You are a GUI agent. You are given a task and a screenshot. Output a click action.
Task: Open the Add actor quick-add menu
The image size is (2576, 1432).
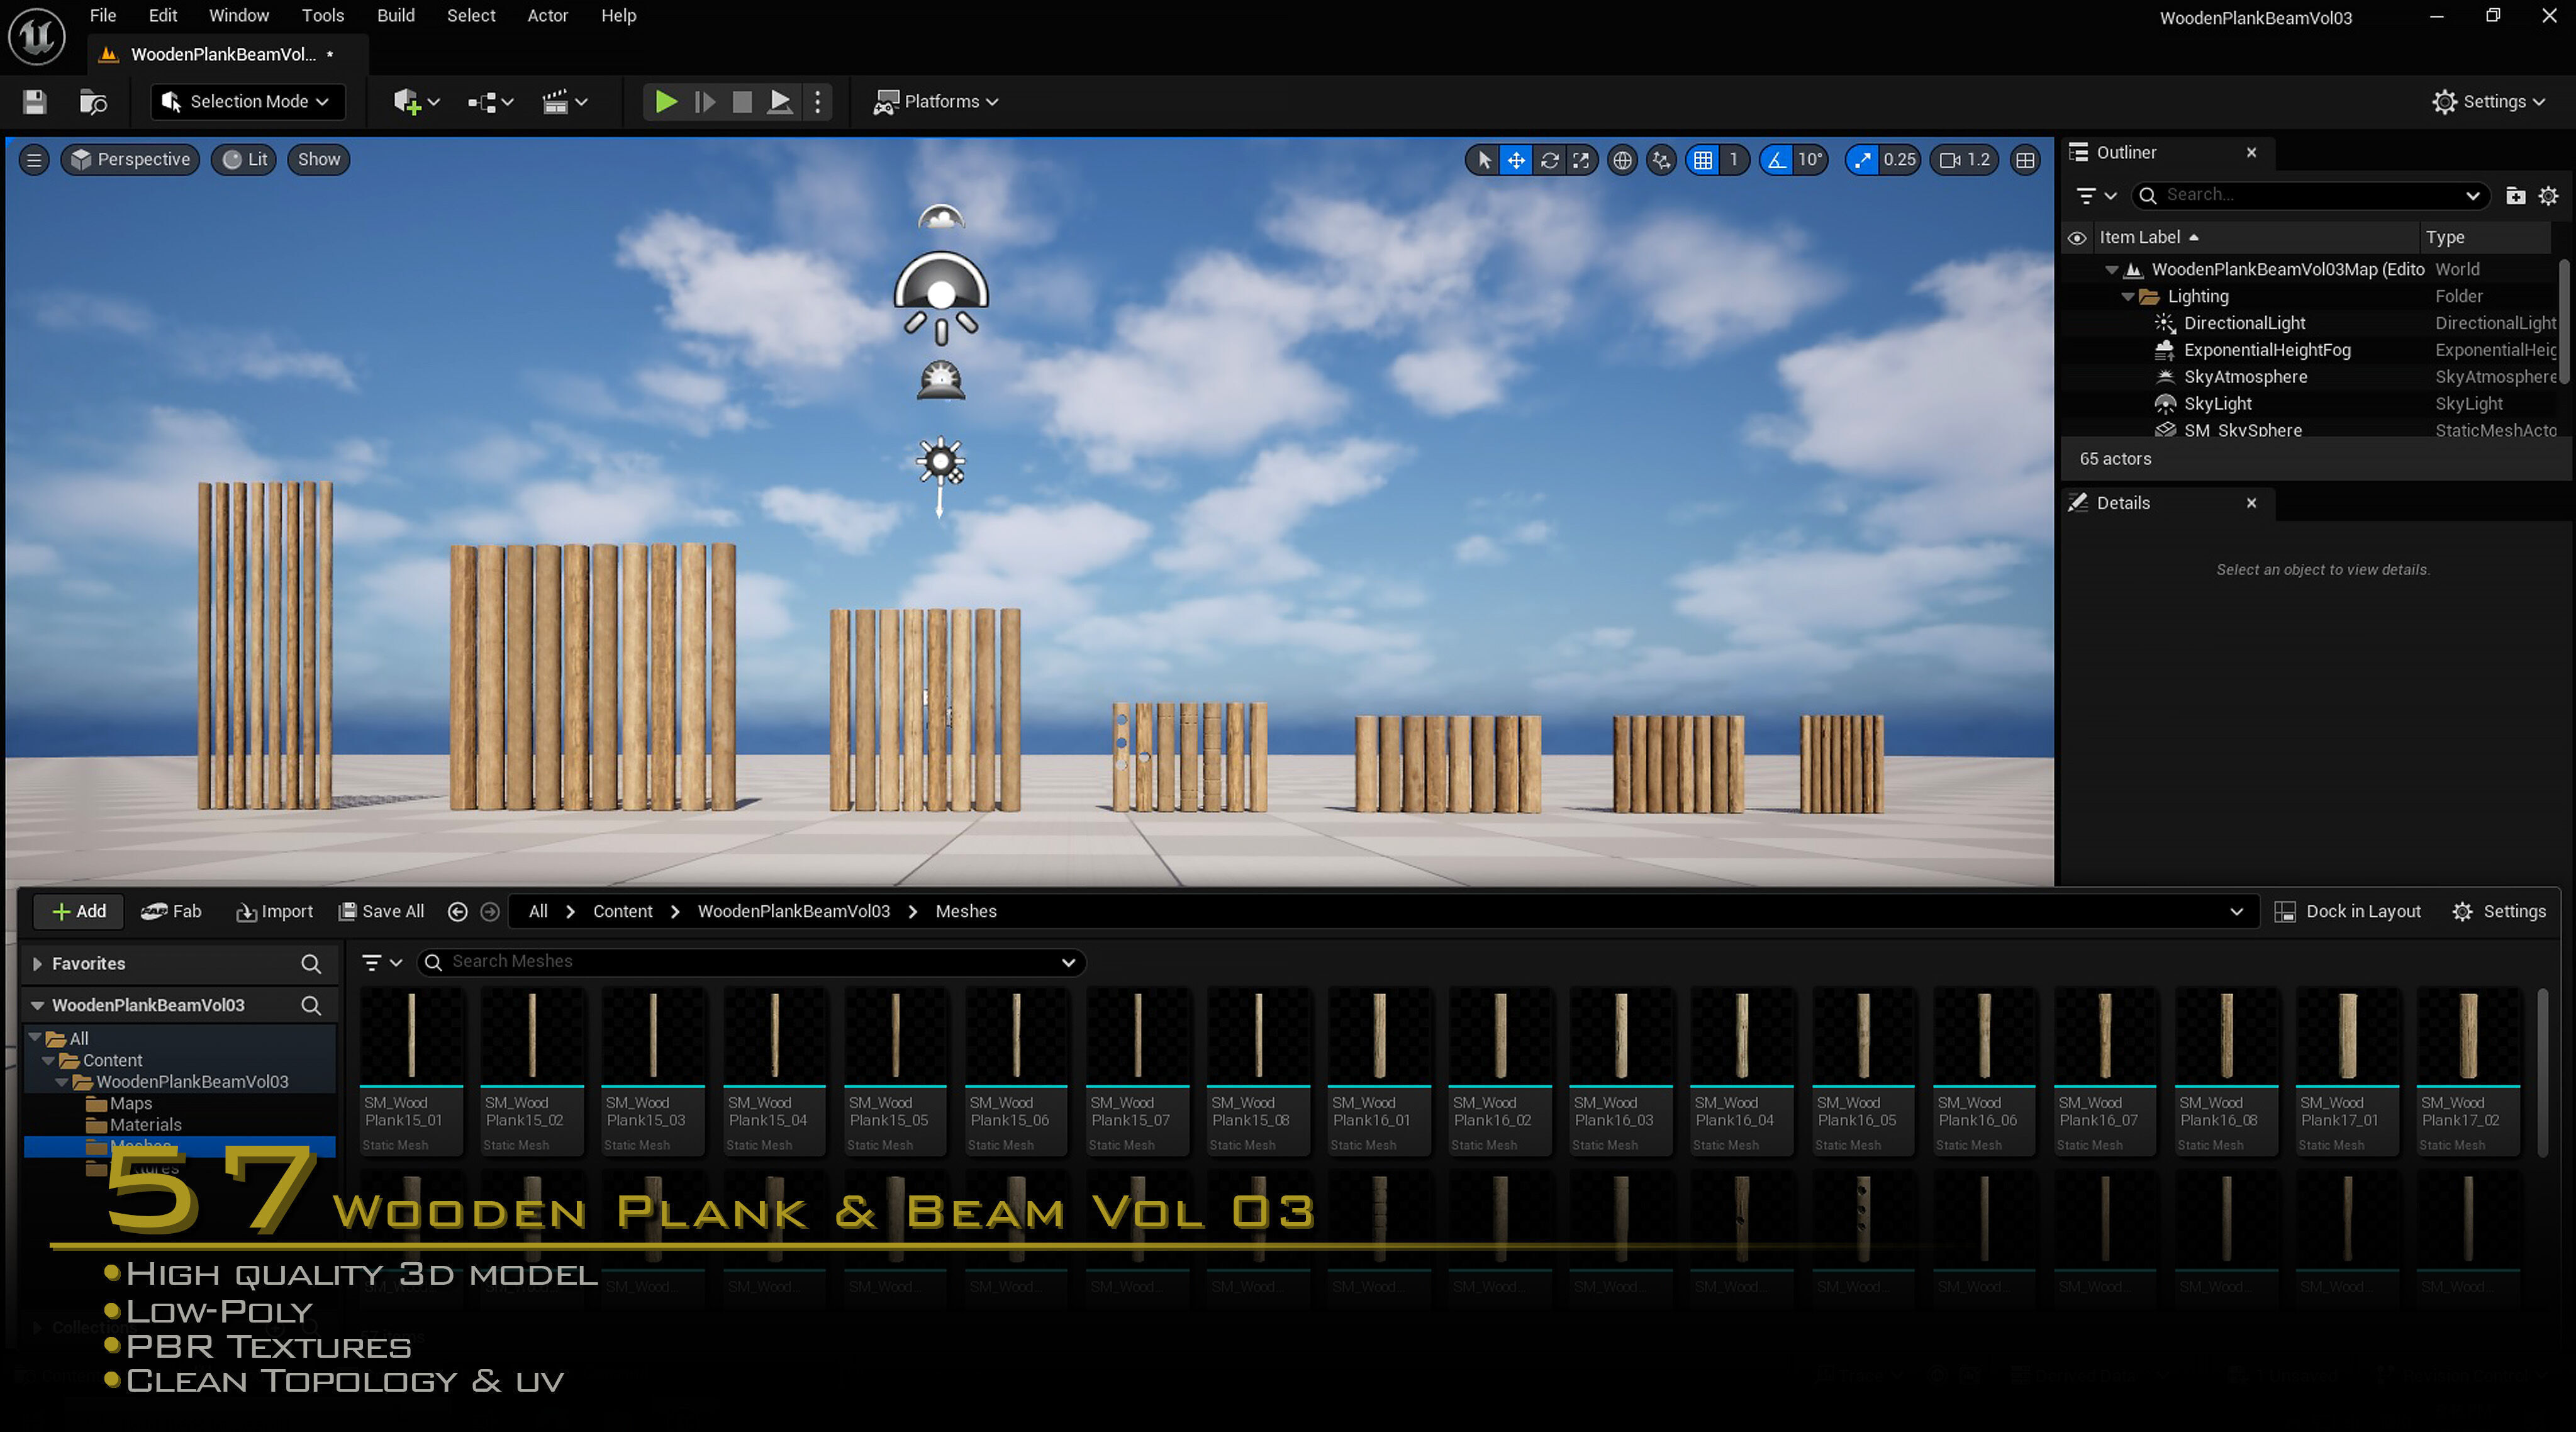tap(416, 101)
